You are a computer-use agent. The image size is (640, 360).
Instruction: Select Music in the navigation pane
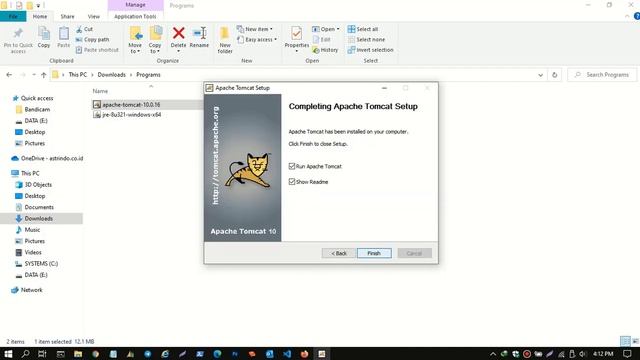click(32, 230)
